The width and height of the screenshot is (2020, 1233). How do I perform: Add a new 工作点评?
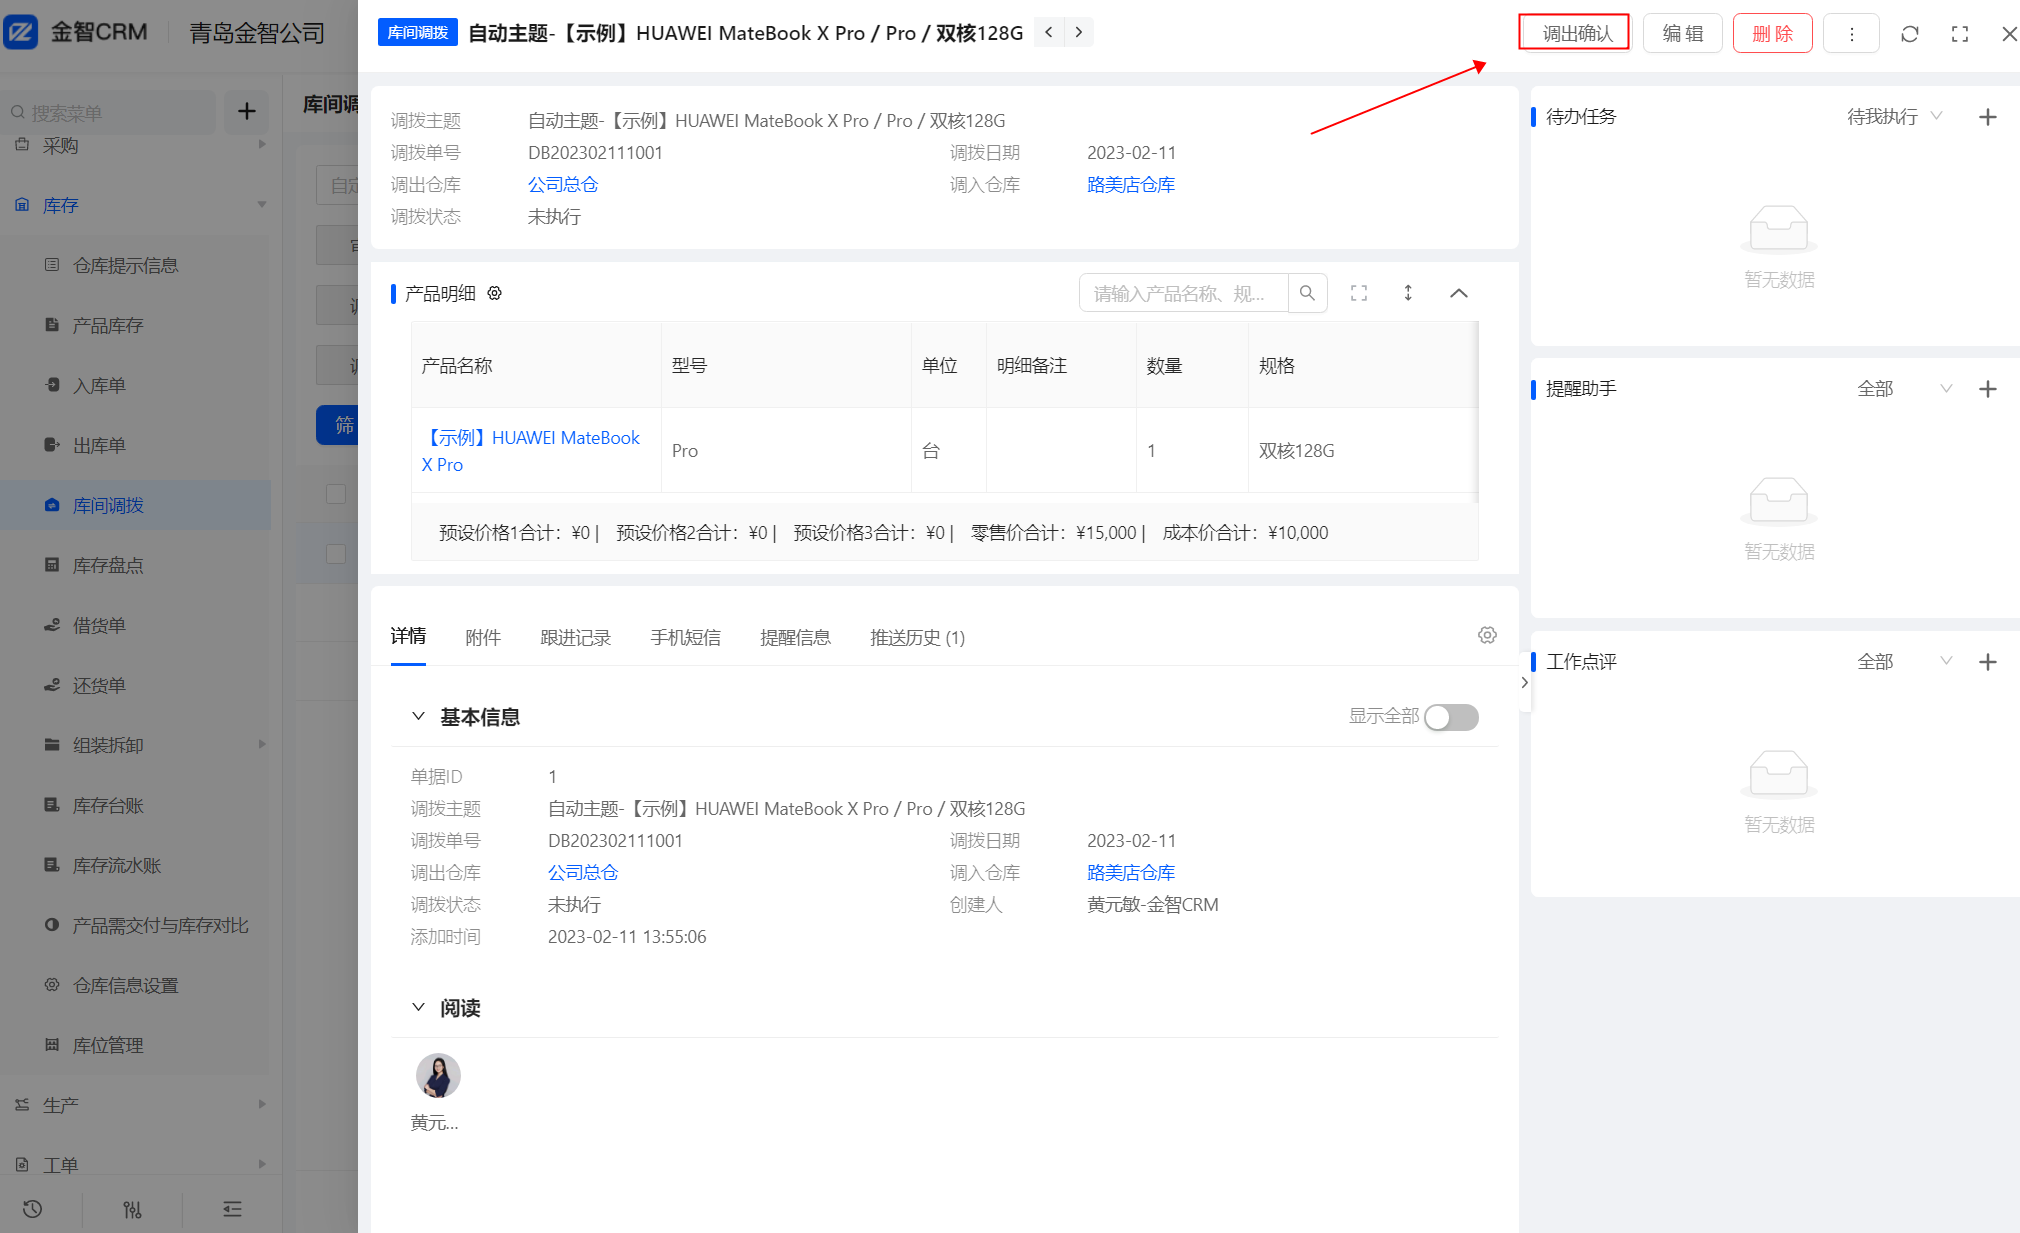pos(1988,662)
